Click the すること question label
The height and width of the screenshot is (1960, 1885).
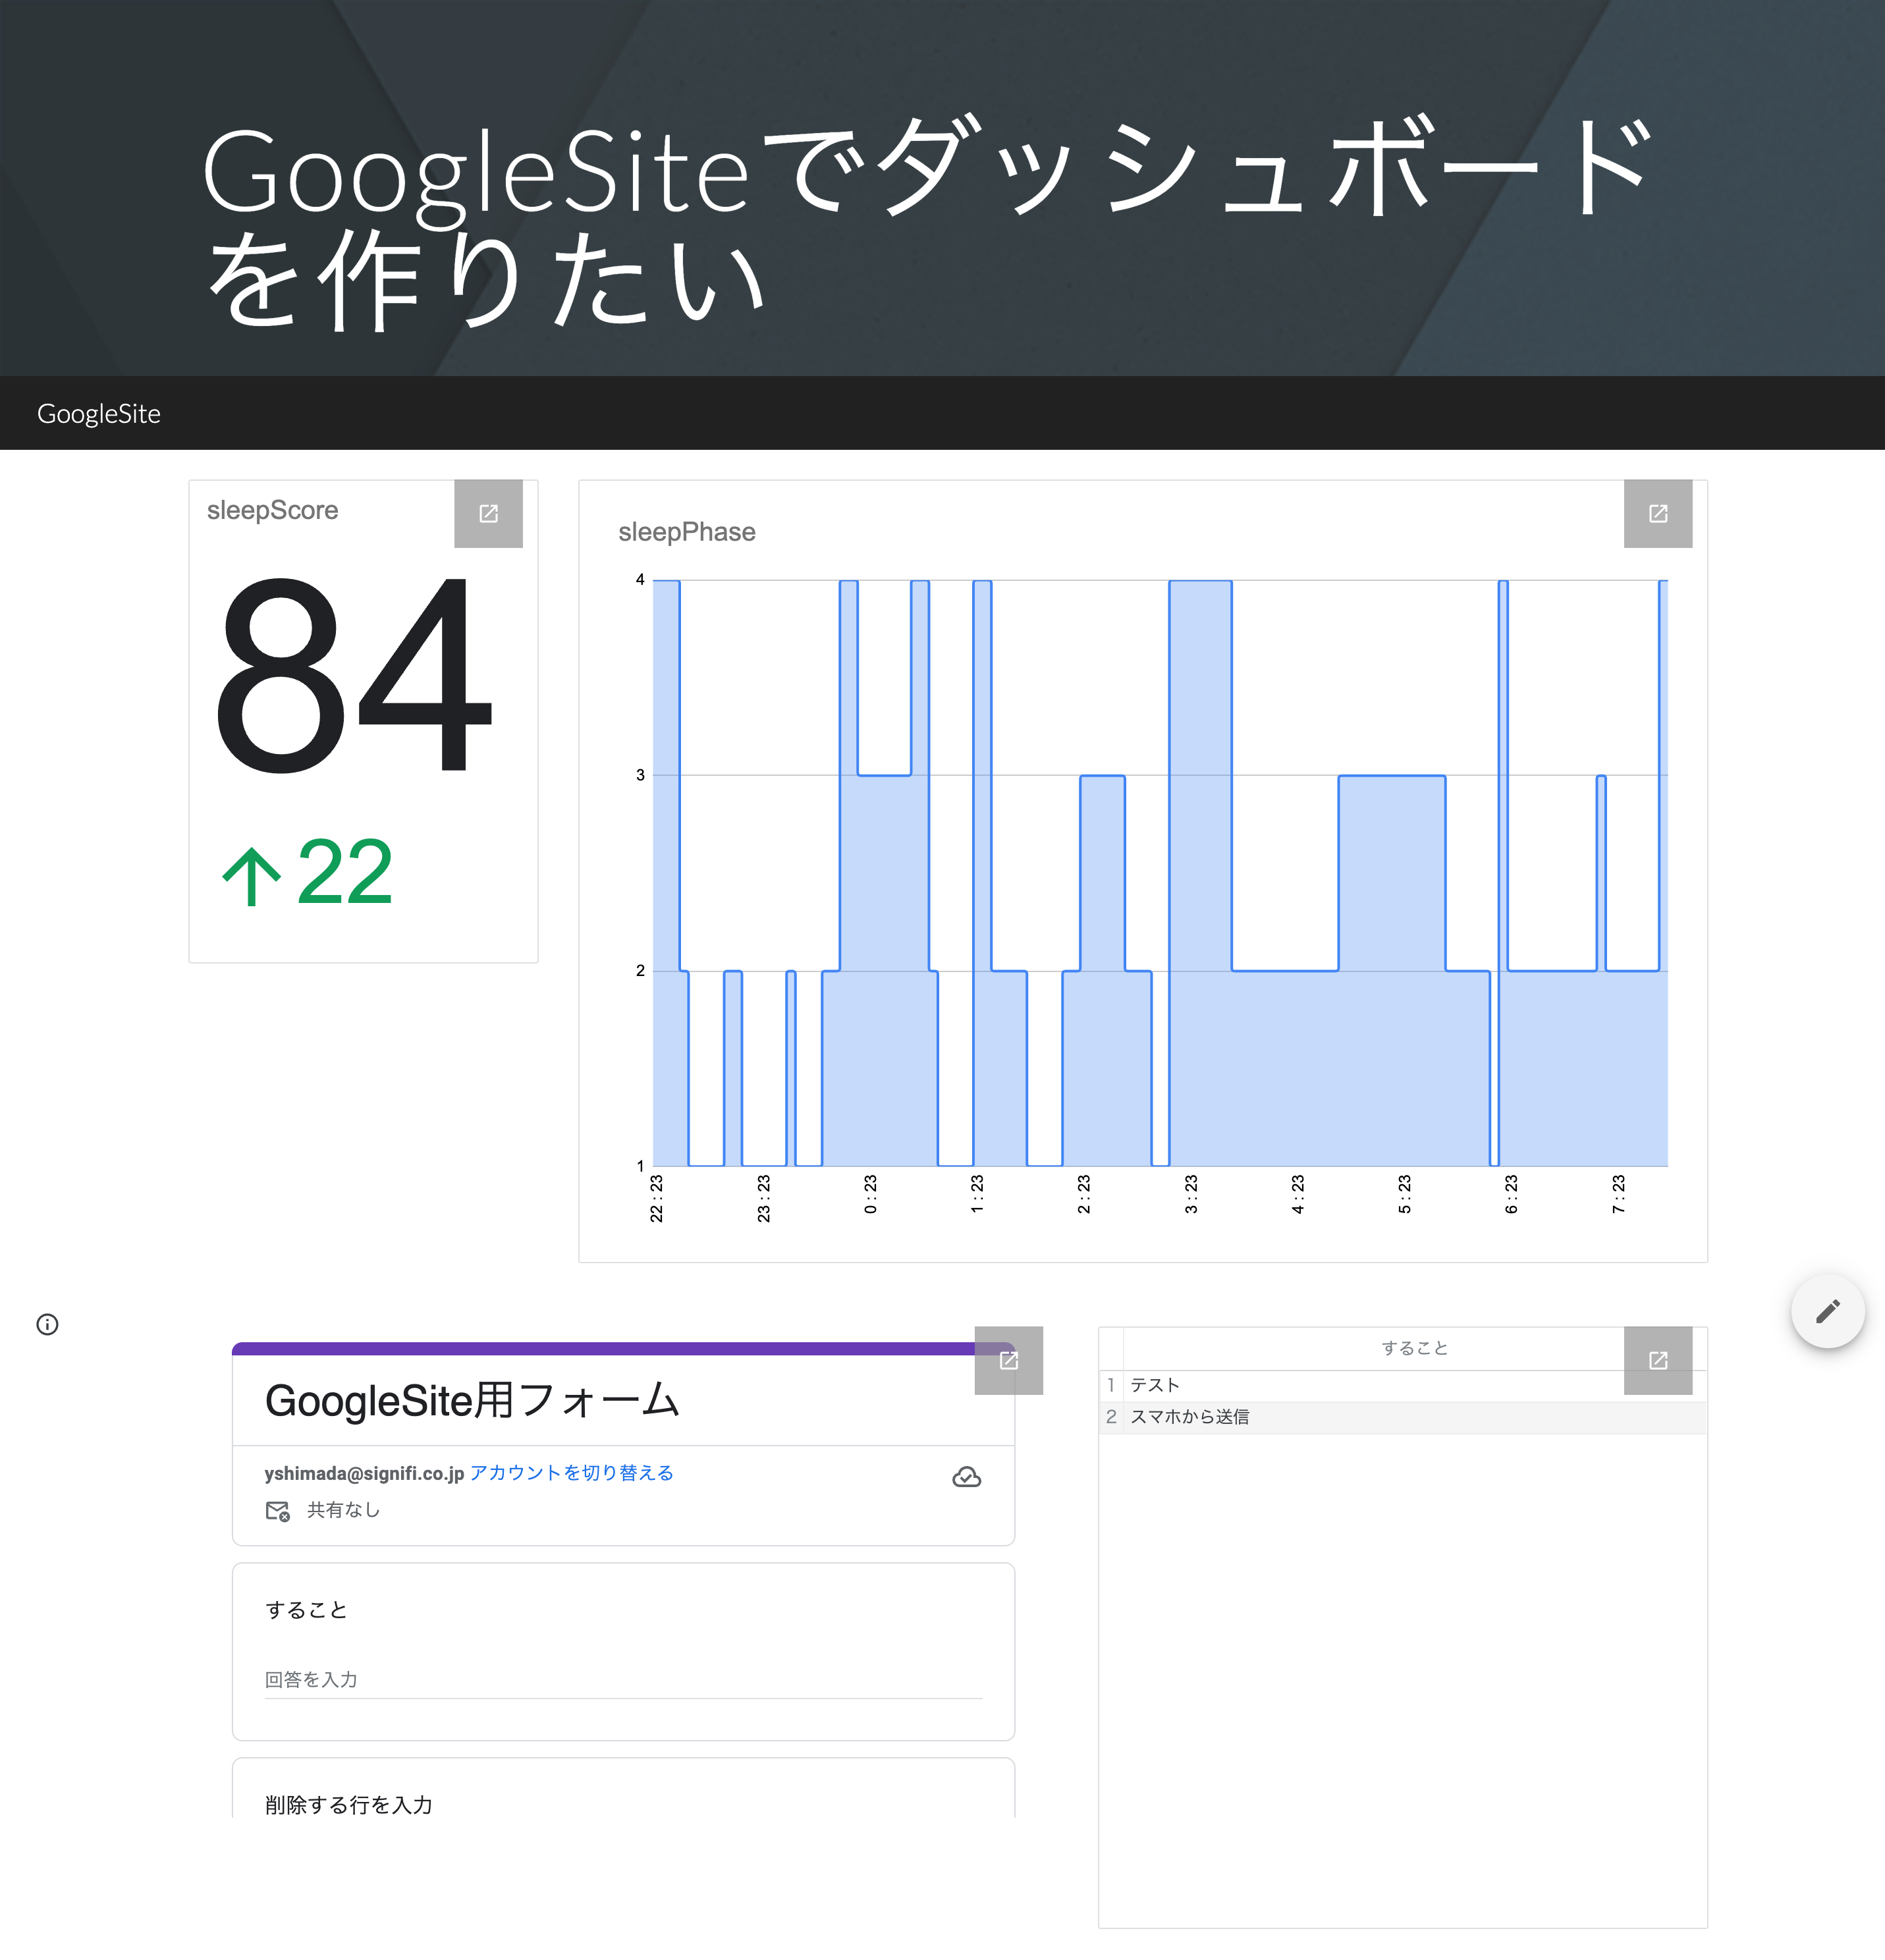[x=306, y=1609]
